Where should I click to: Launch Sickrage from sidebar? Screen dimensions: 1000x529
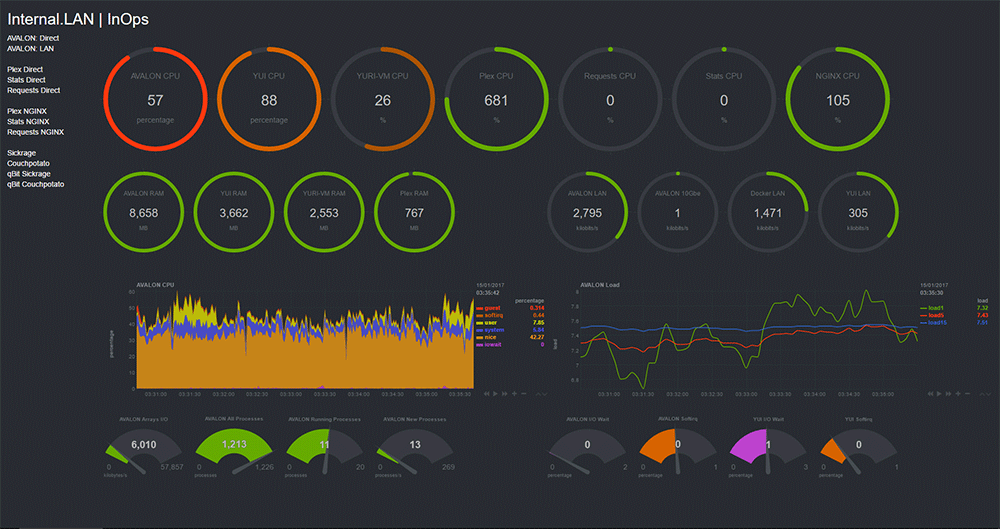click(22, 153)
